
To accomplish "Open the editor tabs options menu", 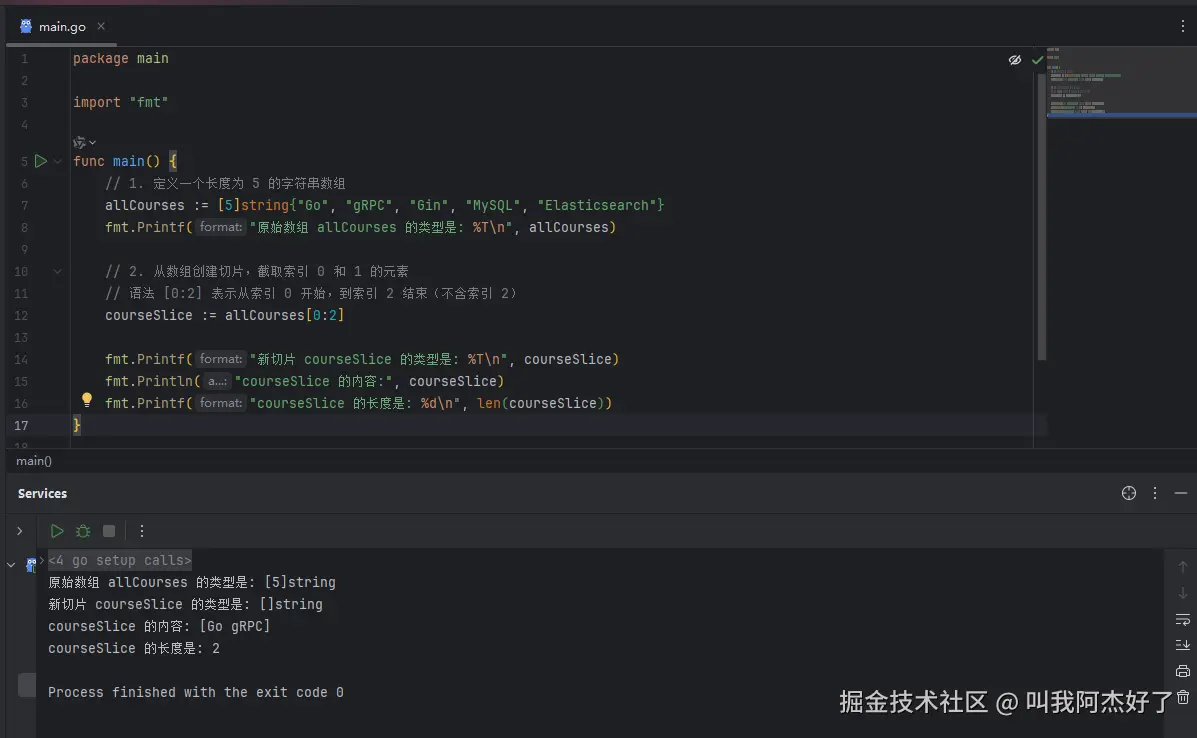I will click(x=1182, y=26).
